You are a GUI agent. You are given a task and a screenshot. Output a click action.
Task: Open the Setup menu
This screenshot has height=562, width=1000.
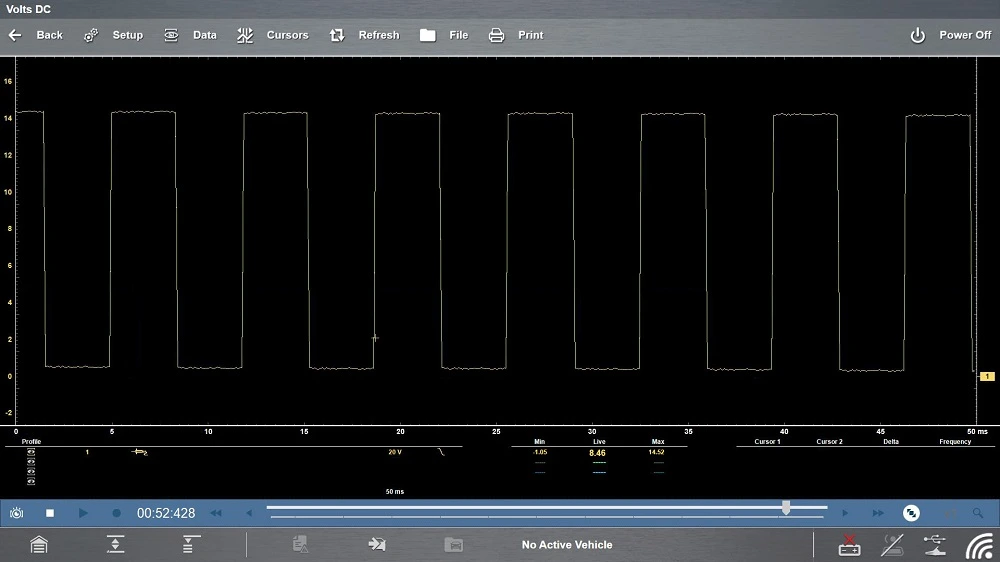(113, 35)
